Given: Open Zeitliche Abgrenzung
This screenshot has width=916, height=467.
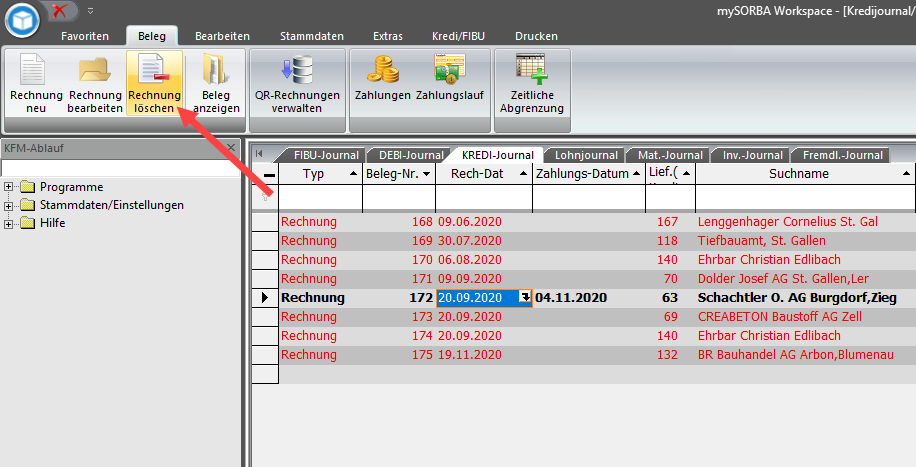Looking at the screenshot, I should click(x=532, y=83).
